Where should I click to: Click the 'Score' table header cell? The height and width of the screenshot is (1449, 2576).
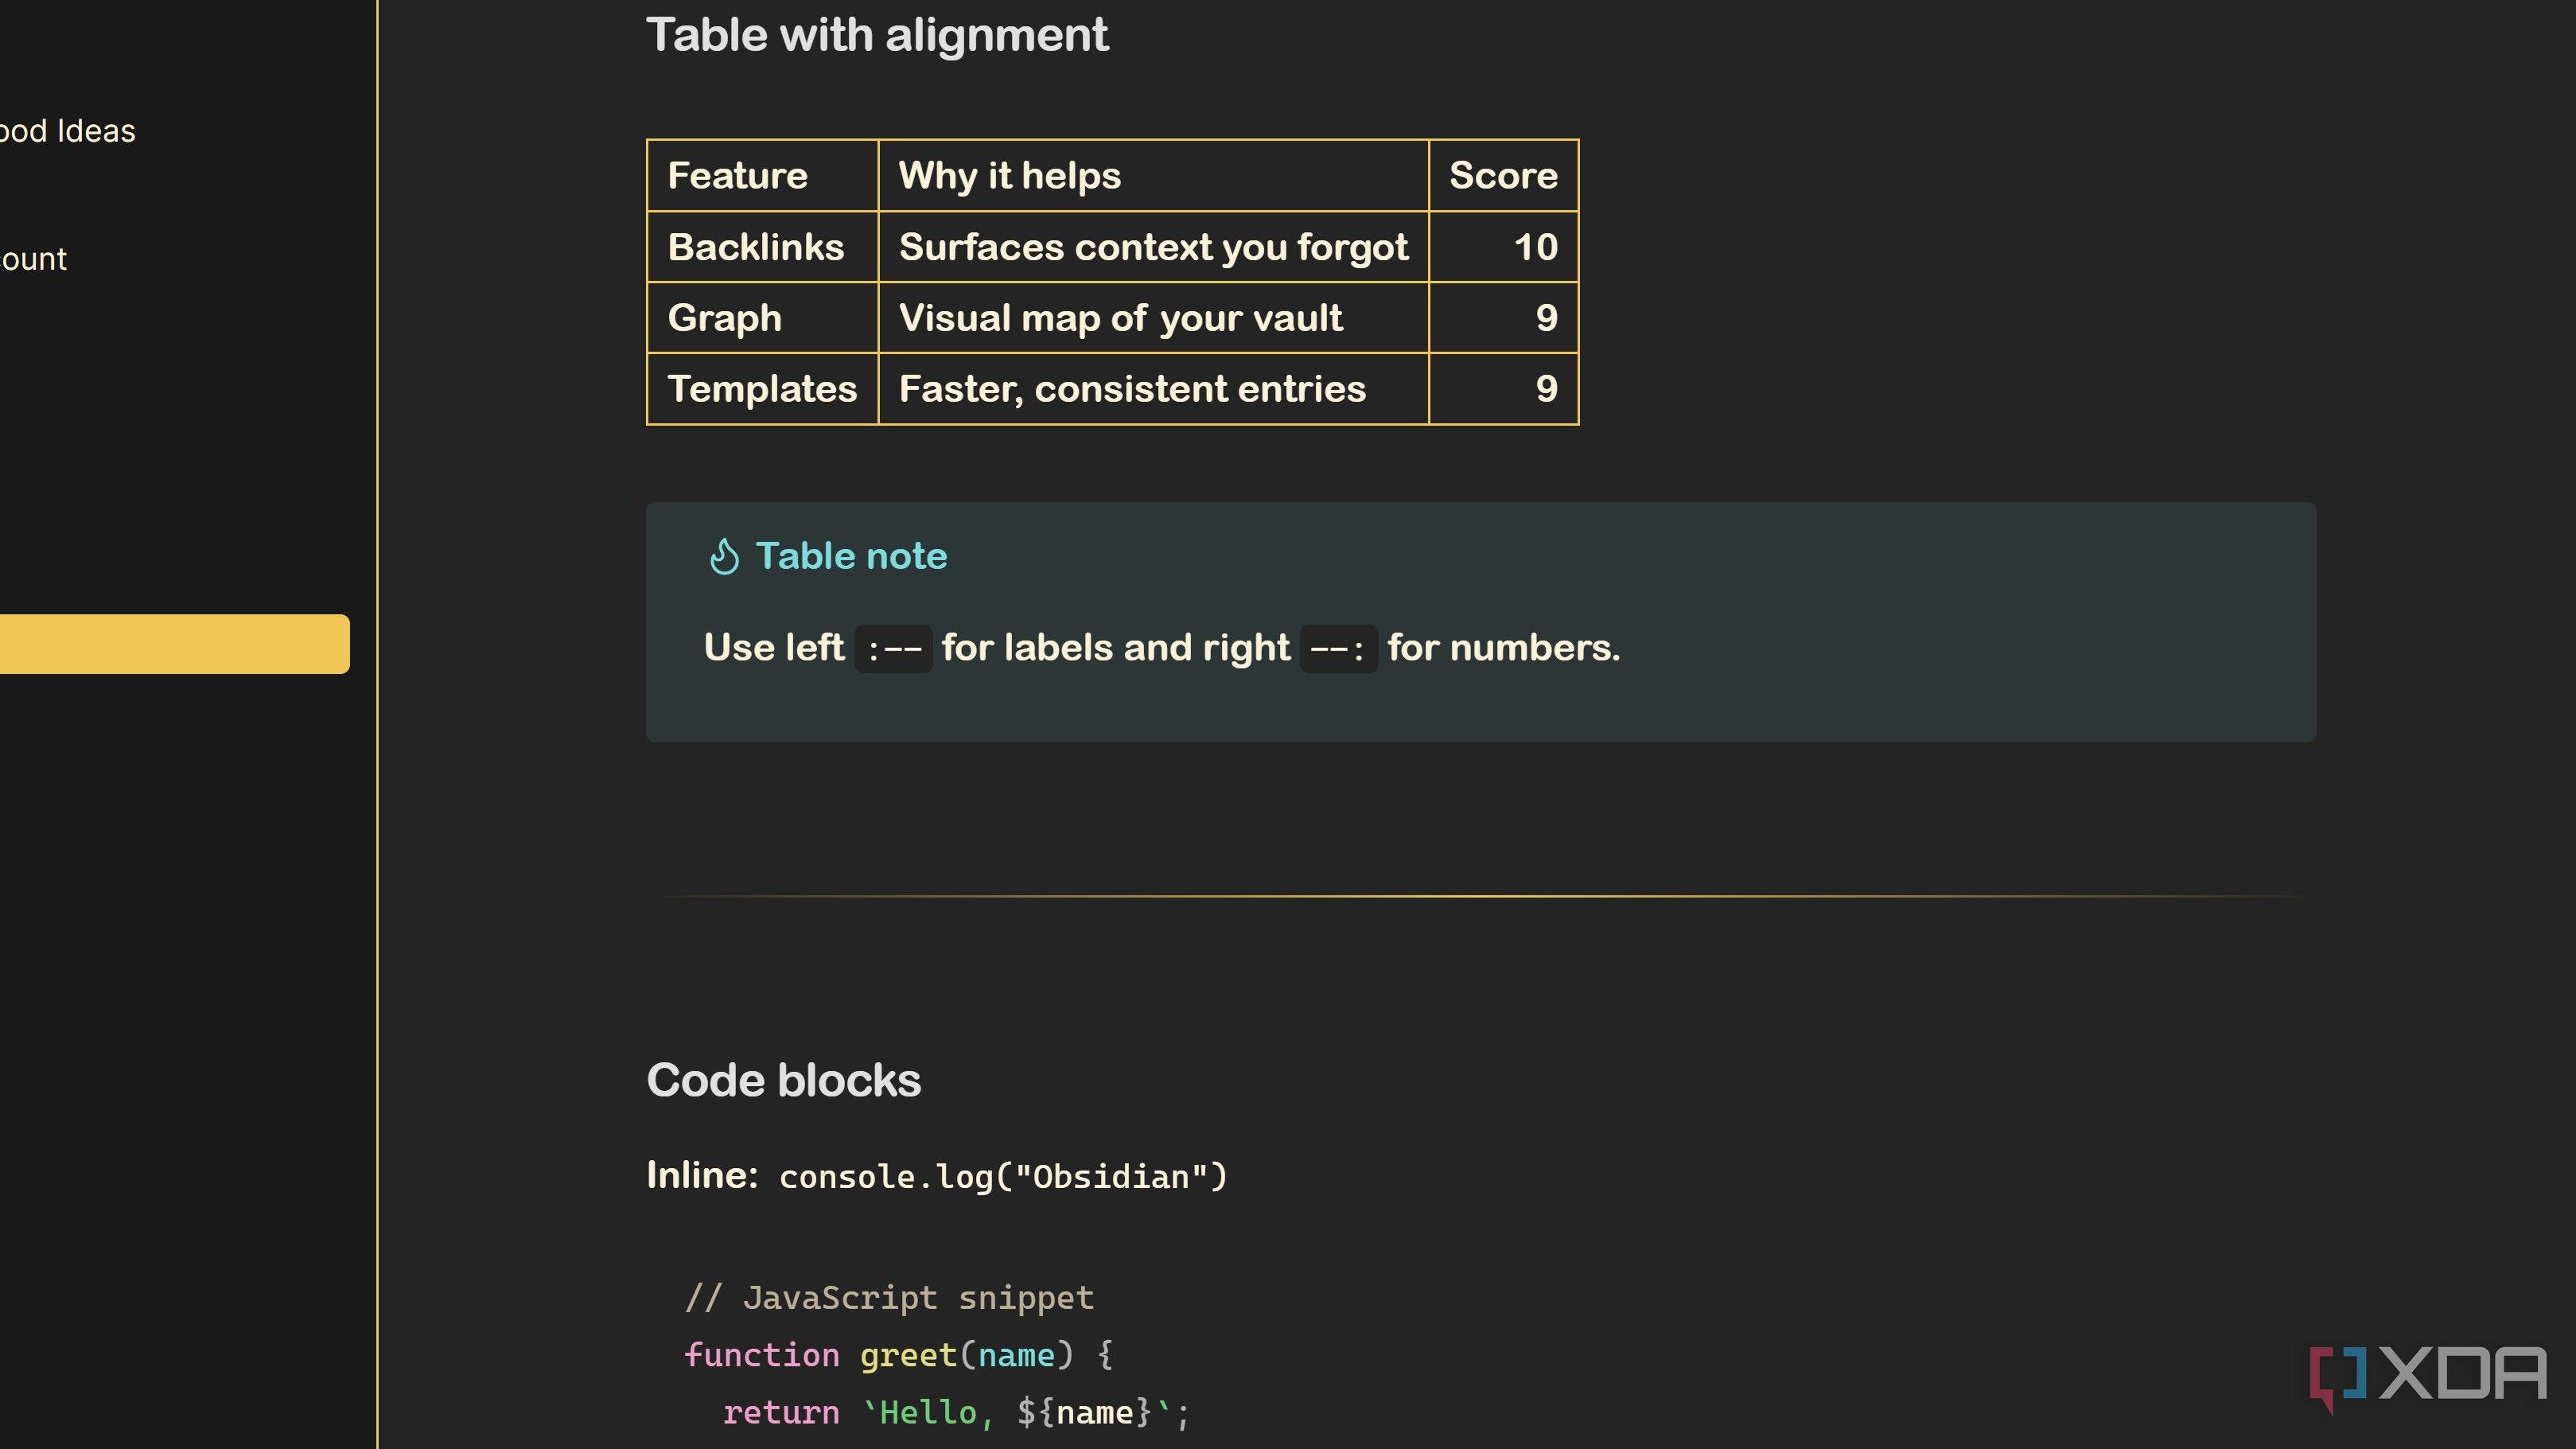coord(1503,176)
